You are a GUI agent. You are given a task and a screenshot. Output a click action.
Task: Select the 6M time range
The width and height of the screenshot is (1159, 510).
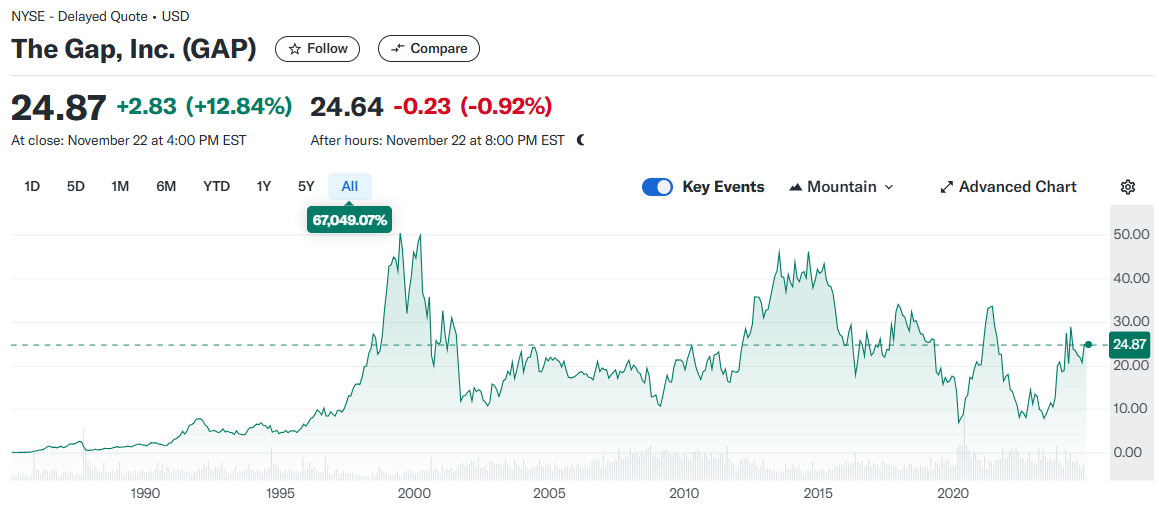[166, 186]
